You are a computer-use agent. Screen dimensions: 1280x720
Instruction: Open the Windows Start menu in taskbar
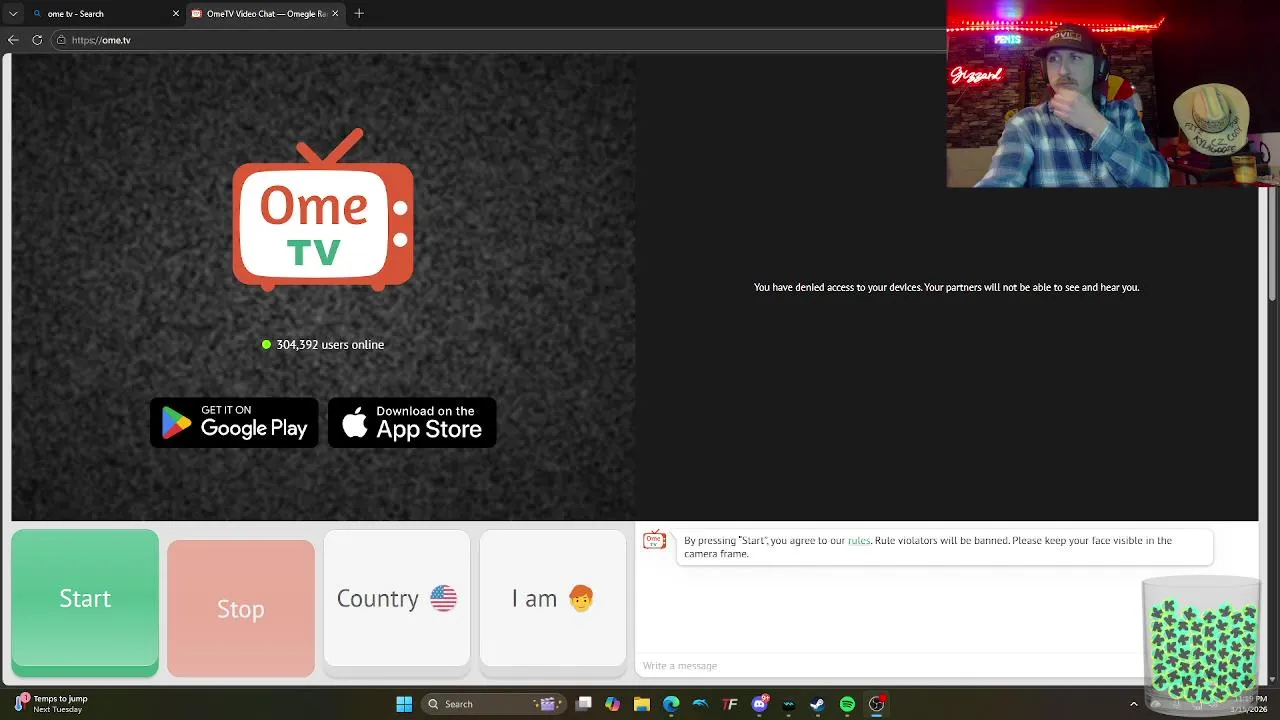pyautogui.click(x=404, y=704)
